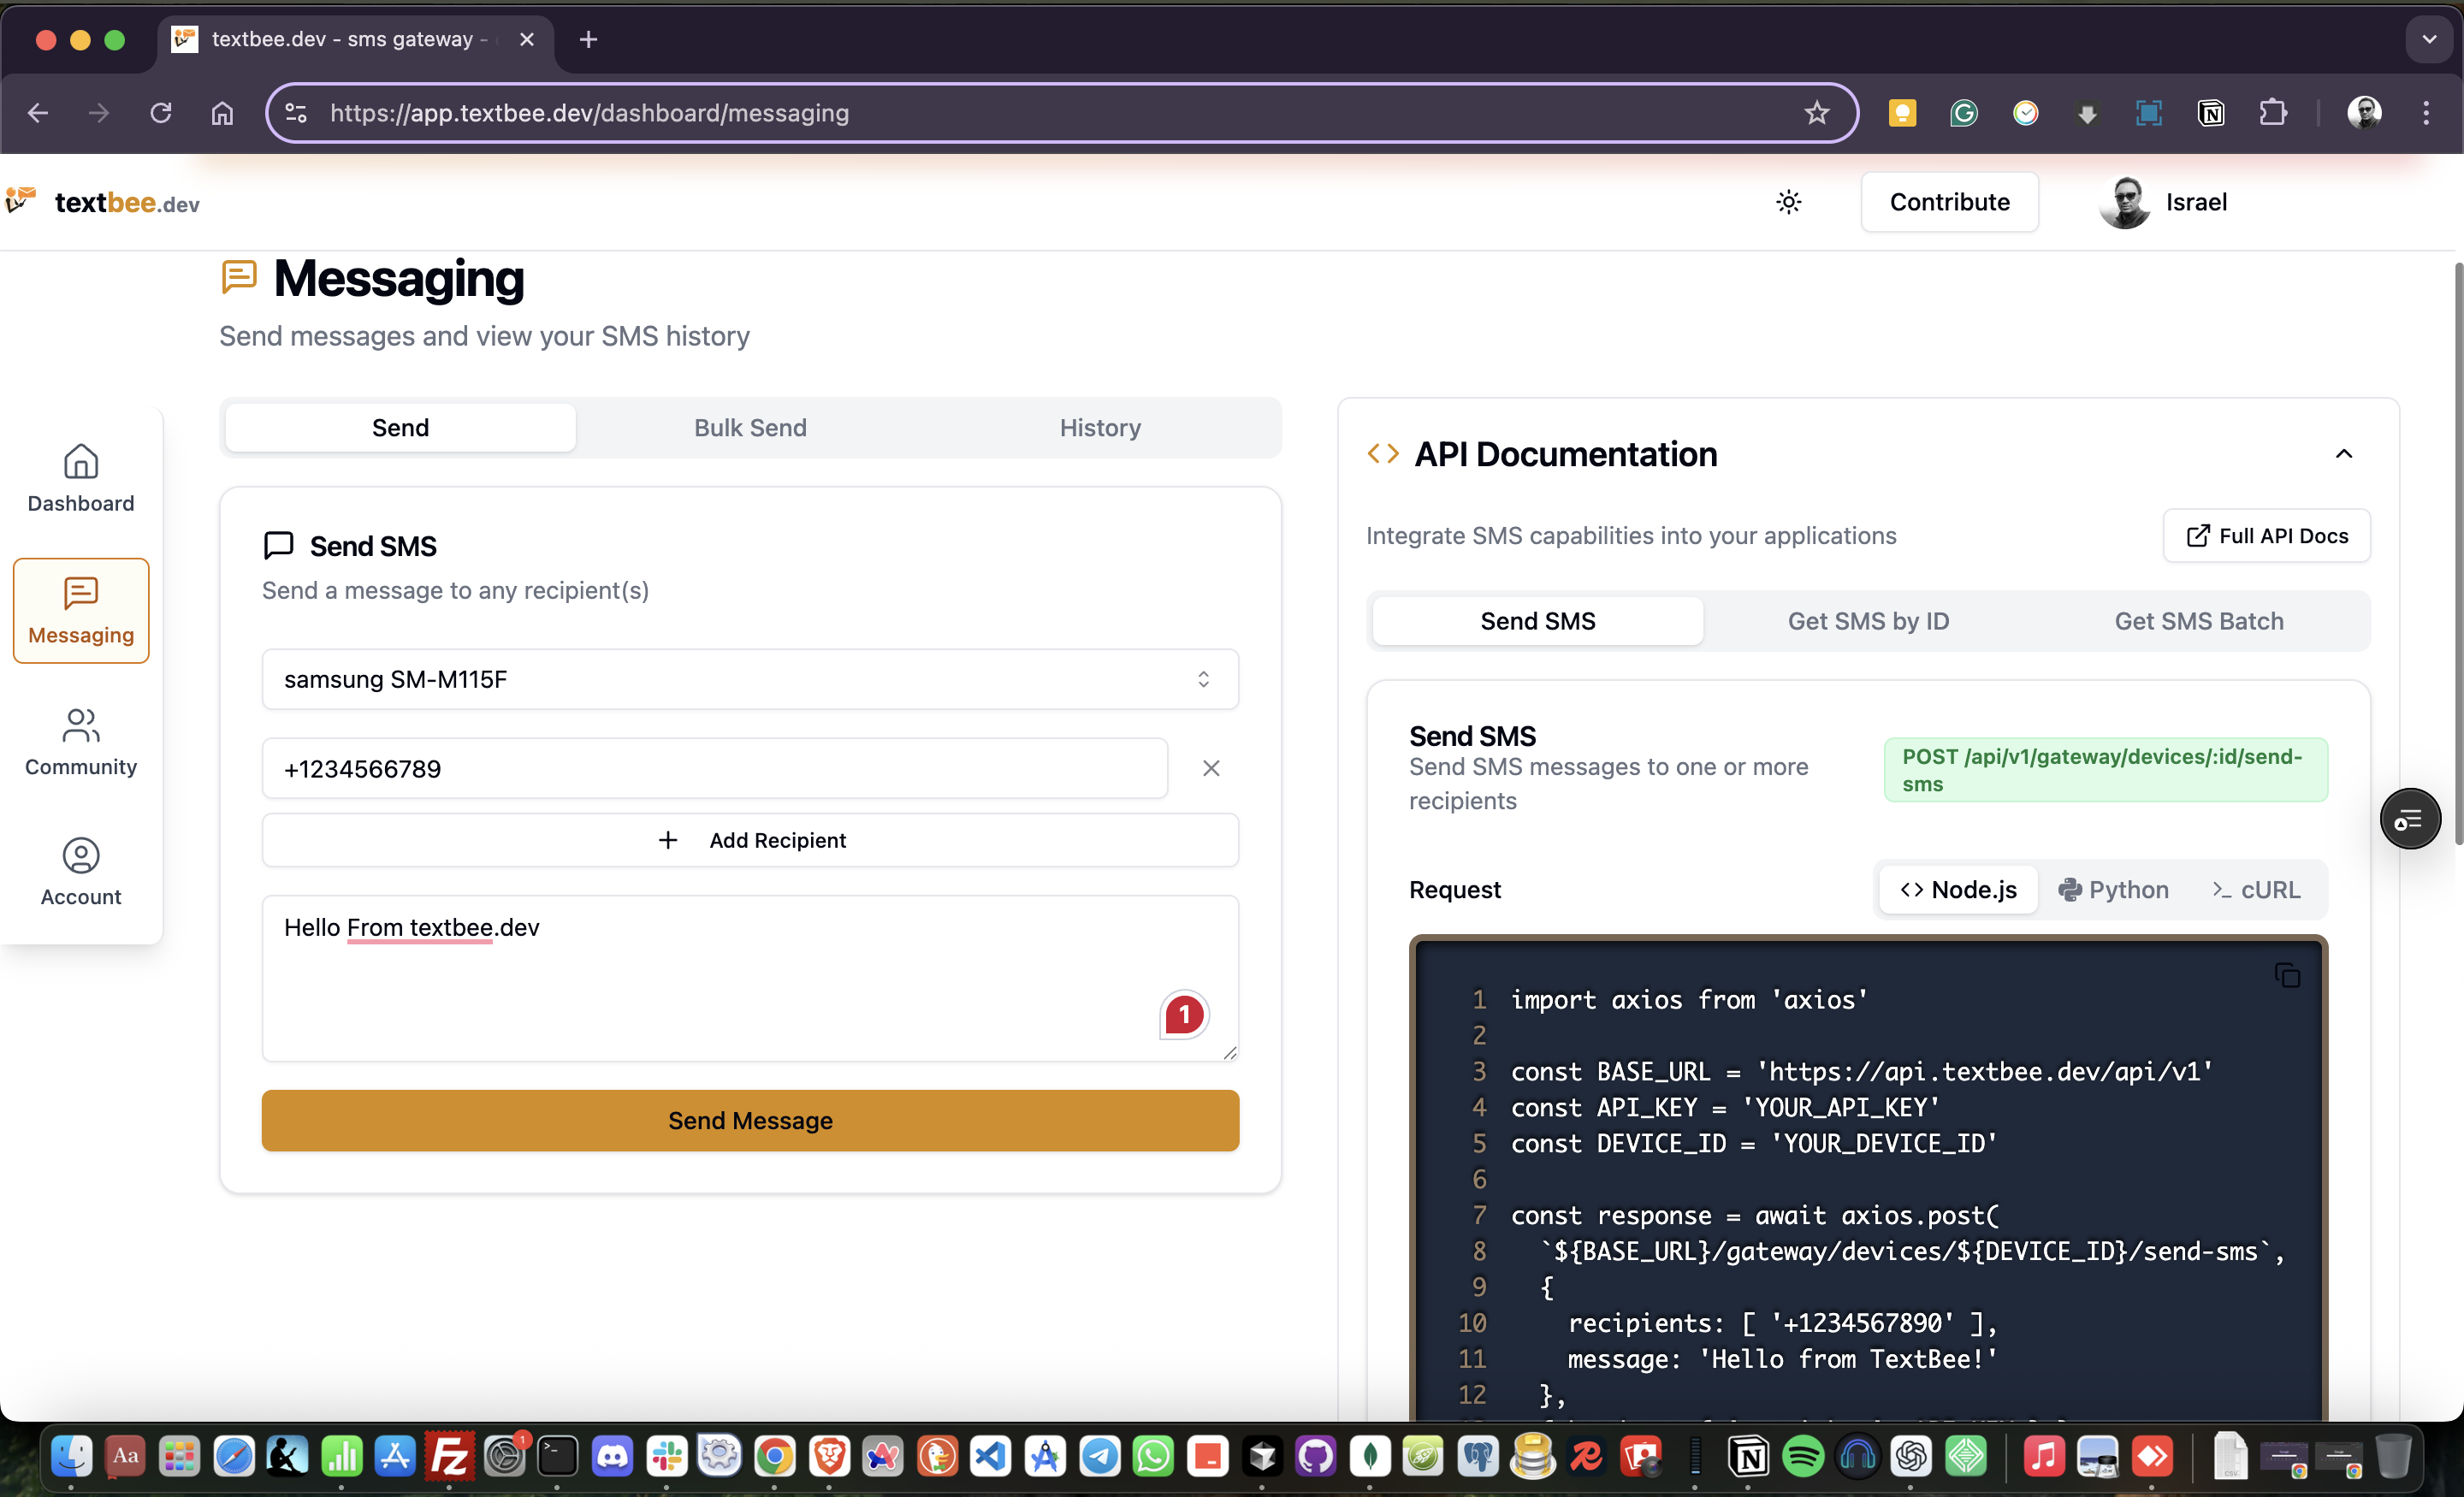This screenshot has height=1497, width=2464.
Task: Expand the tab search dropdown
Action: (2429, 39)
